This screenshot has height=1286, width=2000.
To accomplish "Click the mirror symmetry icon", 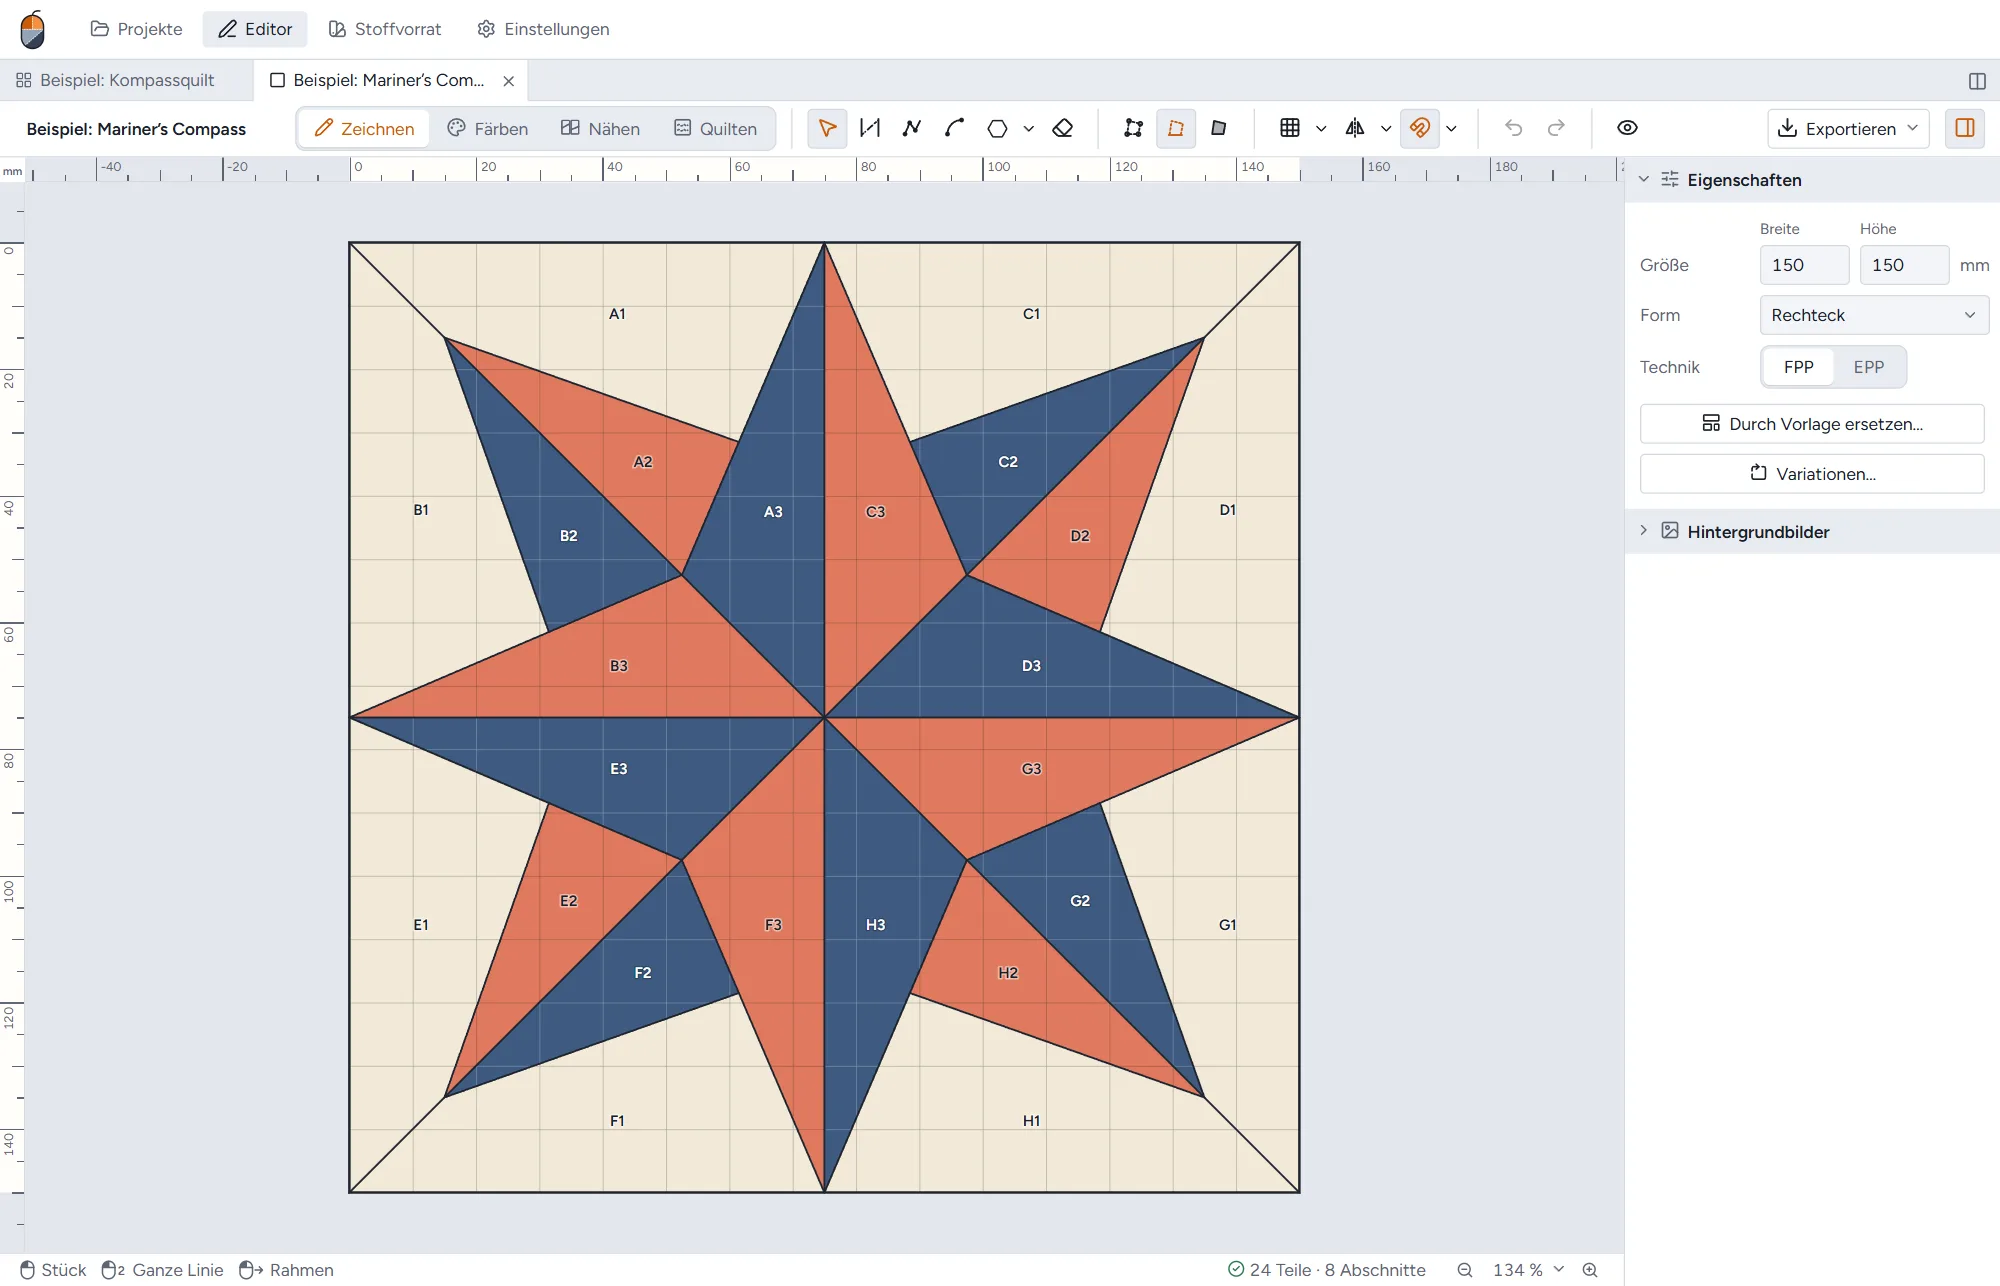I will 1355,128.
